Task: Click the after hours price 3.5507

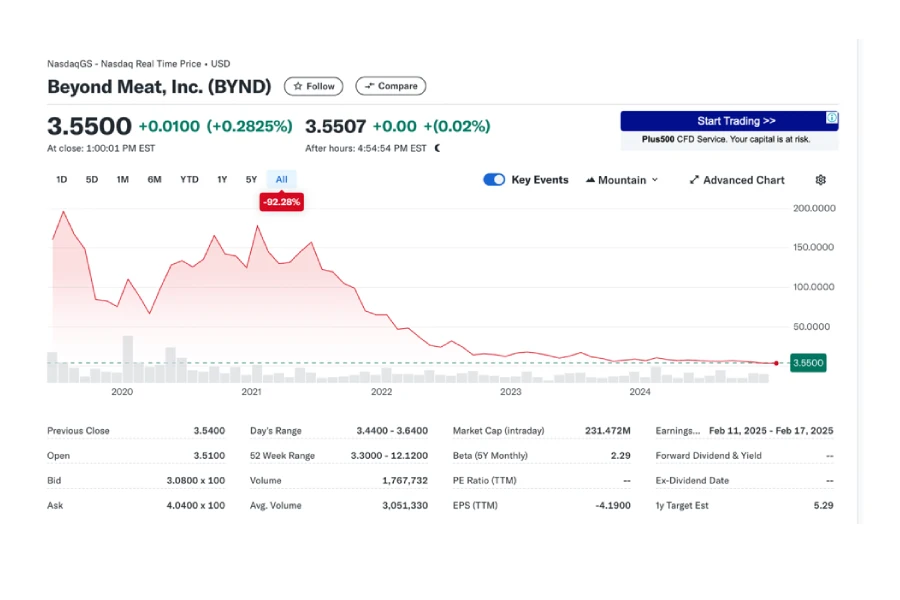Action: [335, 126]
